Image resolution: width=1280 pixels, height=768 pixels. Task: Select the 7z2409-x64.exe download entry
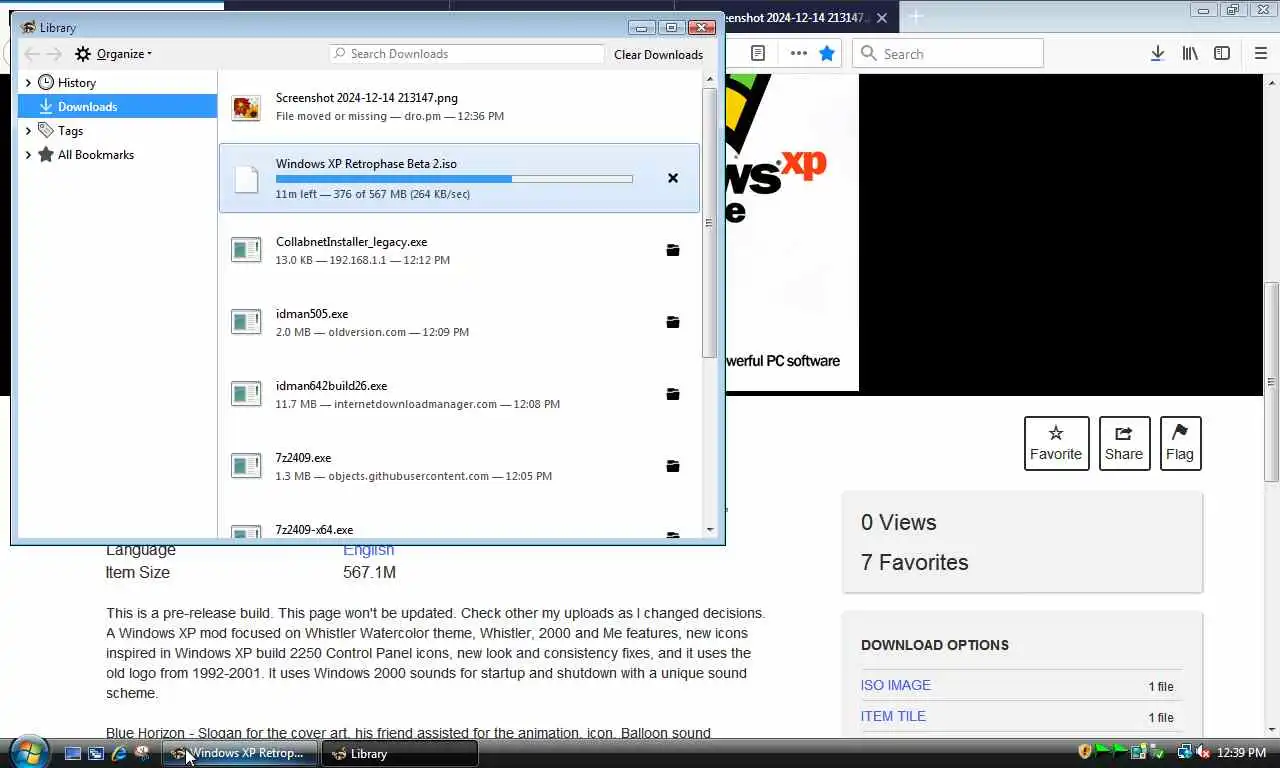(459, 530)
